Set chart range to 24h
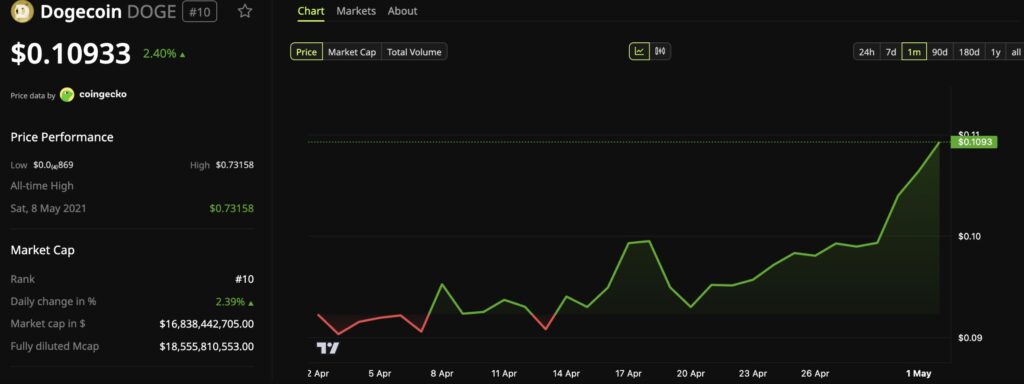Image resolution: width=1024 pixels, height=384 pixels. click(x=866, y=52)
